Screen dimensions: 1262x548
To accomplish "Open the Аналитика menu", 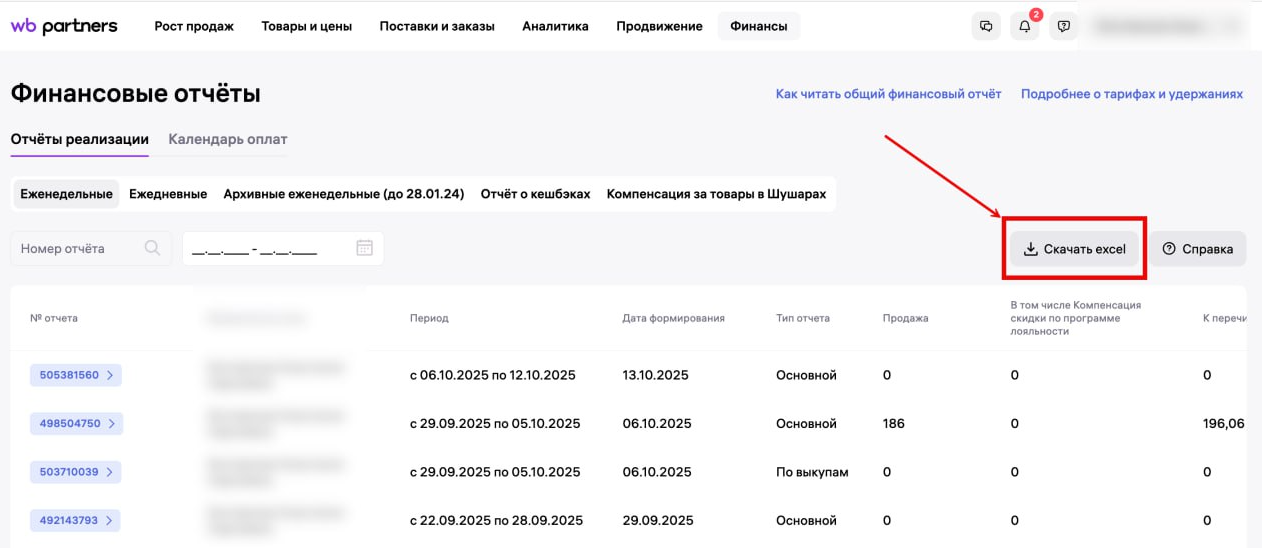I will [x=555, y=26].
